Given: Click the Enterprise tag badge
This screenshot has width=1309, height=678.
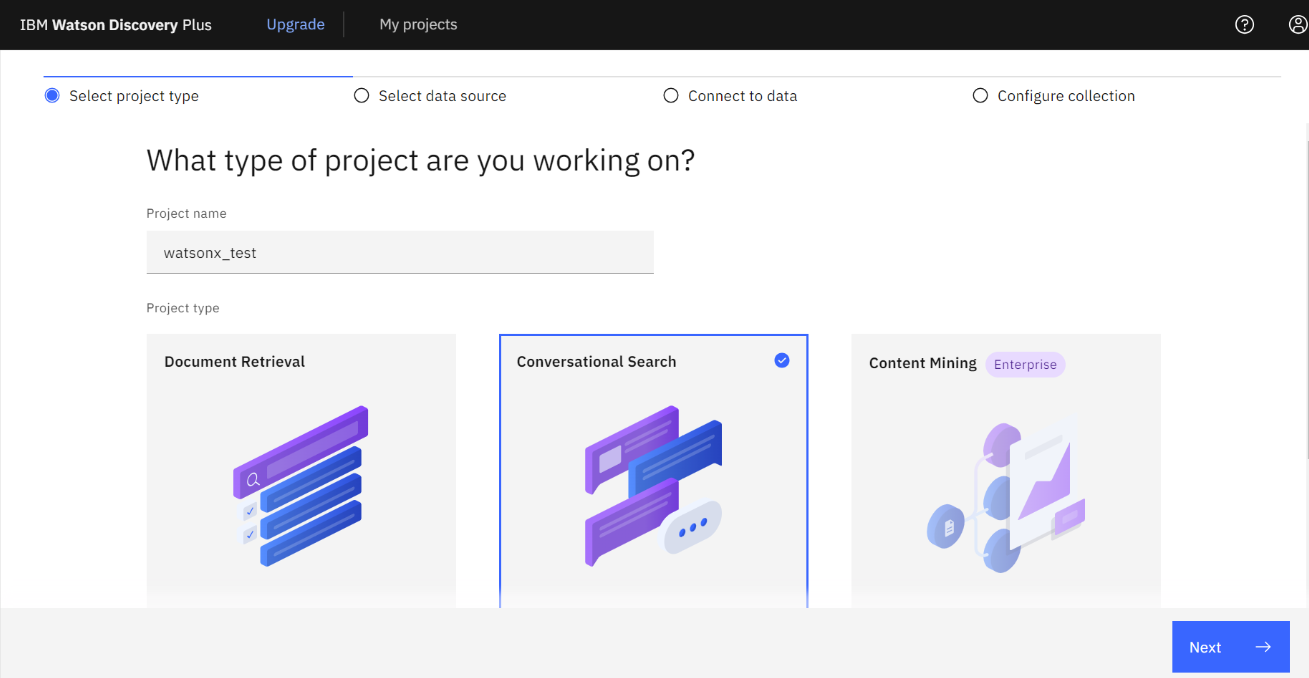Looking at the screenshot, I should point(1025,364).
